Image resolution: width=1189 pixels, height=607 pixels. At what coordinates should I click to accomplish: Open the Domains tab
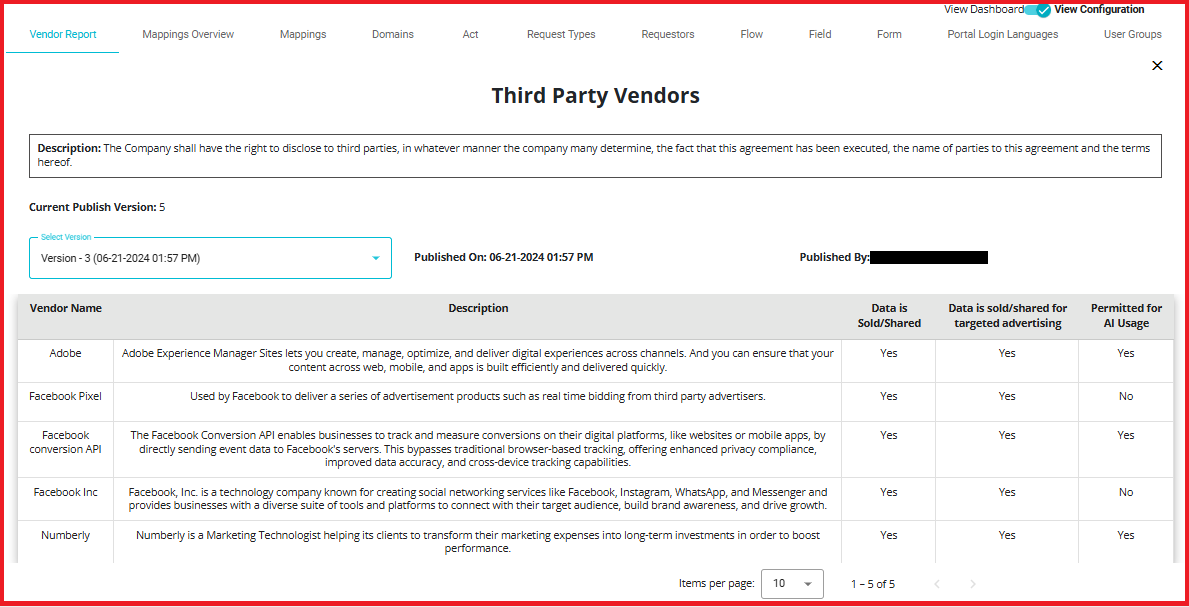point(392,34)
